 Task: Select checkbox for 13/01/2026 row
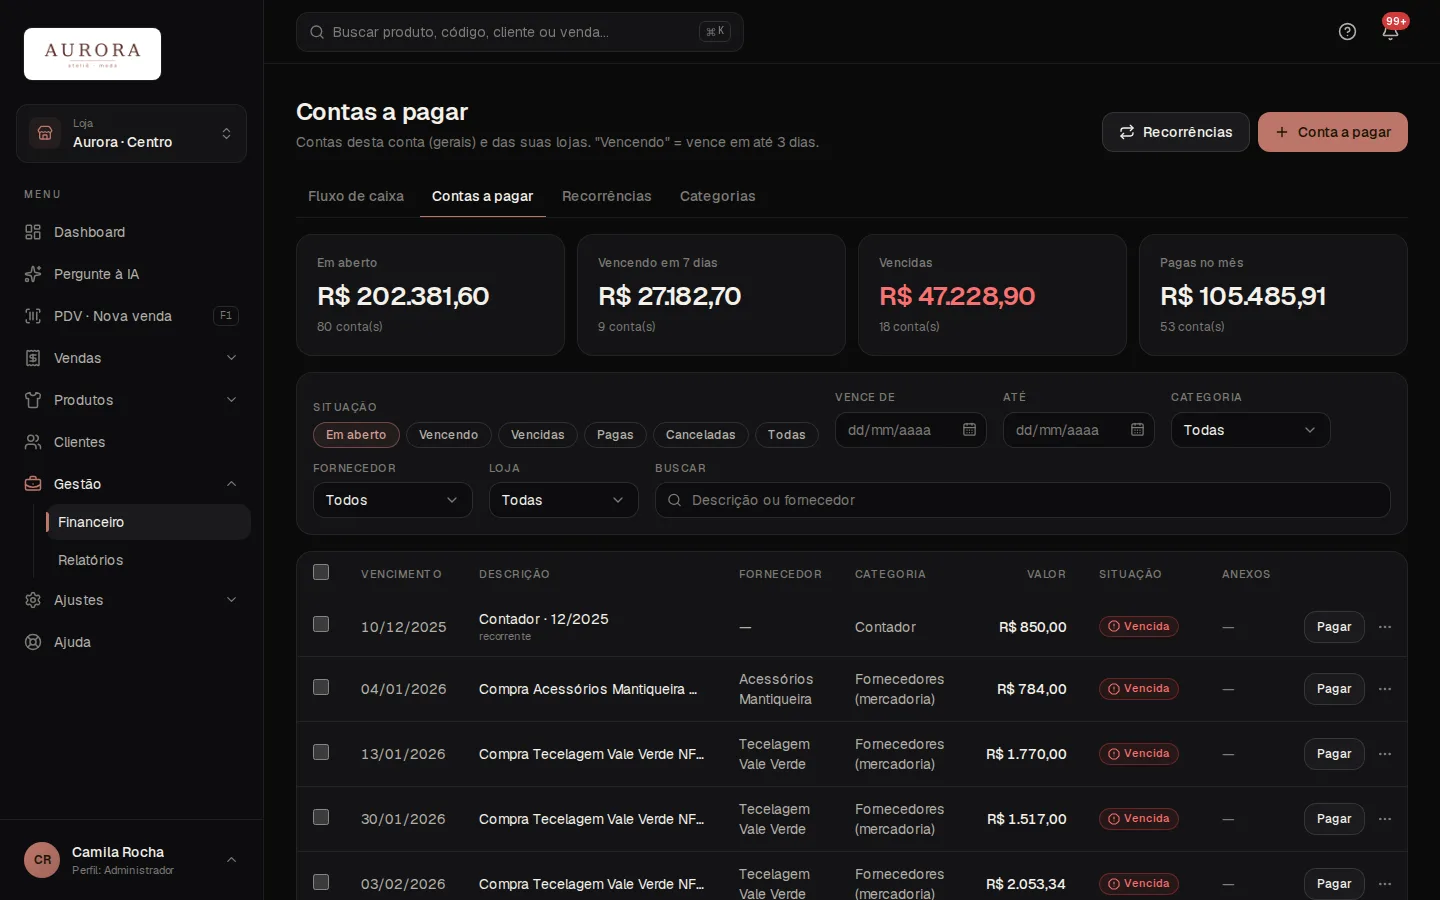click(321, 752)
